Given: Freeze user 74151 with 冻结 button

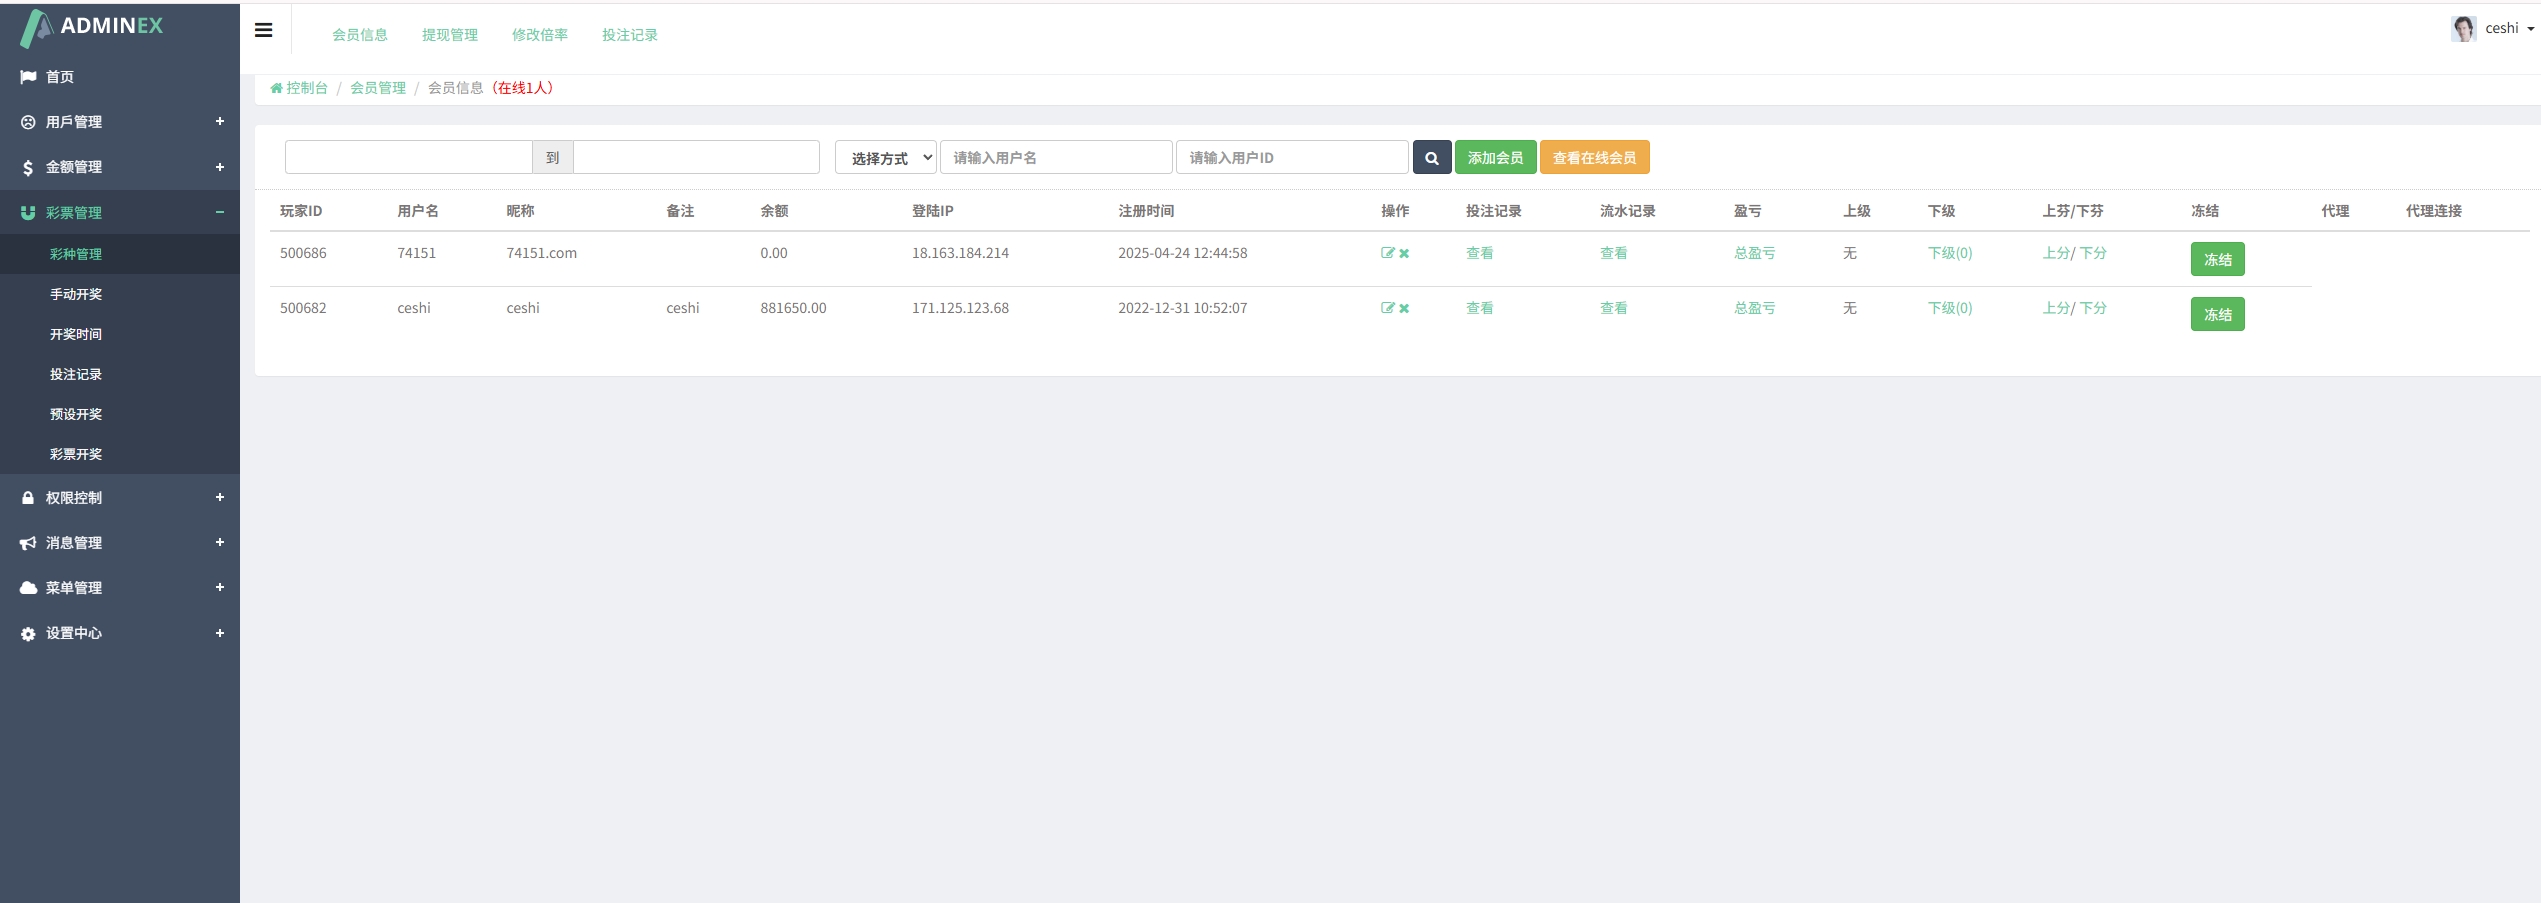Looking at the screenshot, I should (2217, 260).
